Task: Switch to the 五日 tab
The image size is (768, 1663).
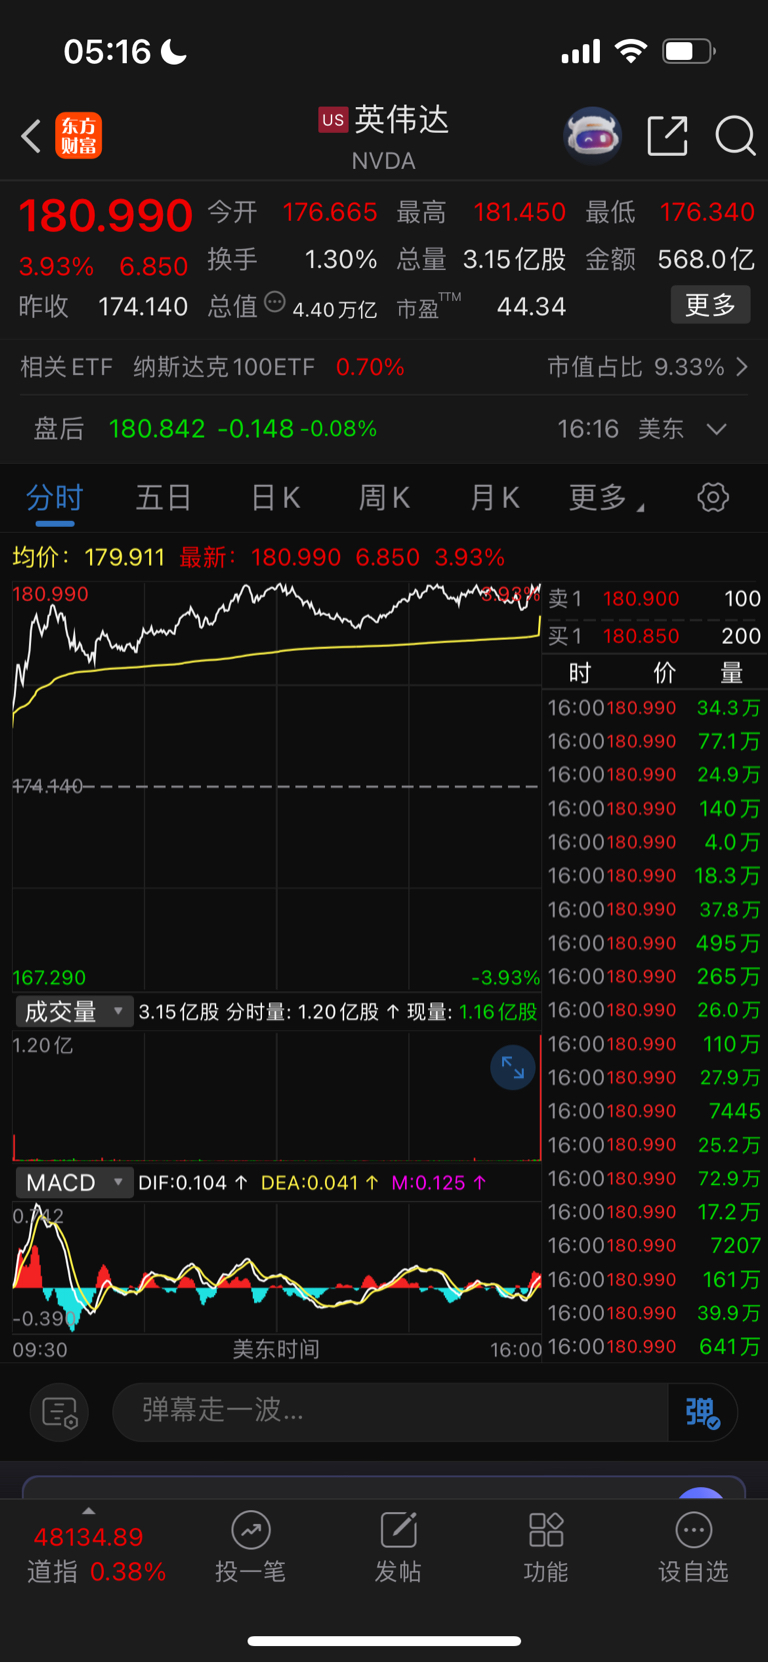Action: pyautogui.click(x=163, y=497)
